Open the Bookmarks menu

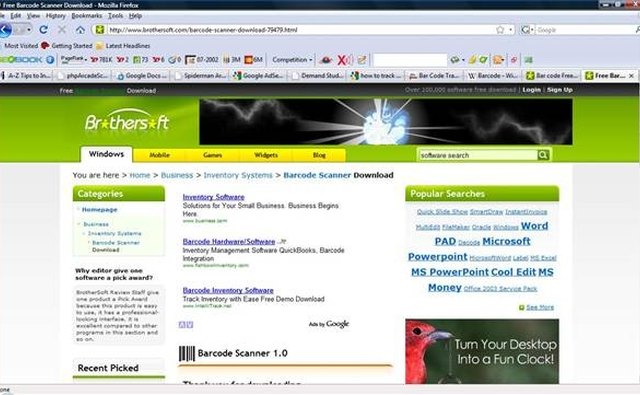(87, 16)
